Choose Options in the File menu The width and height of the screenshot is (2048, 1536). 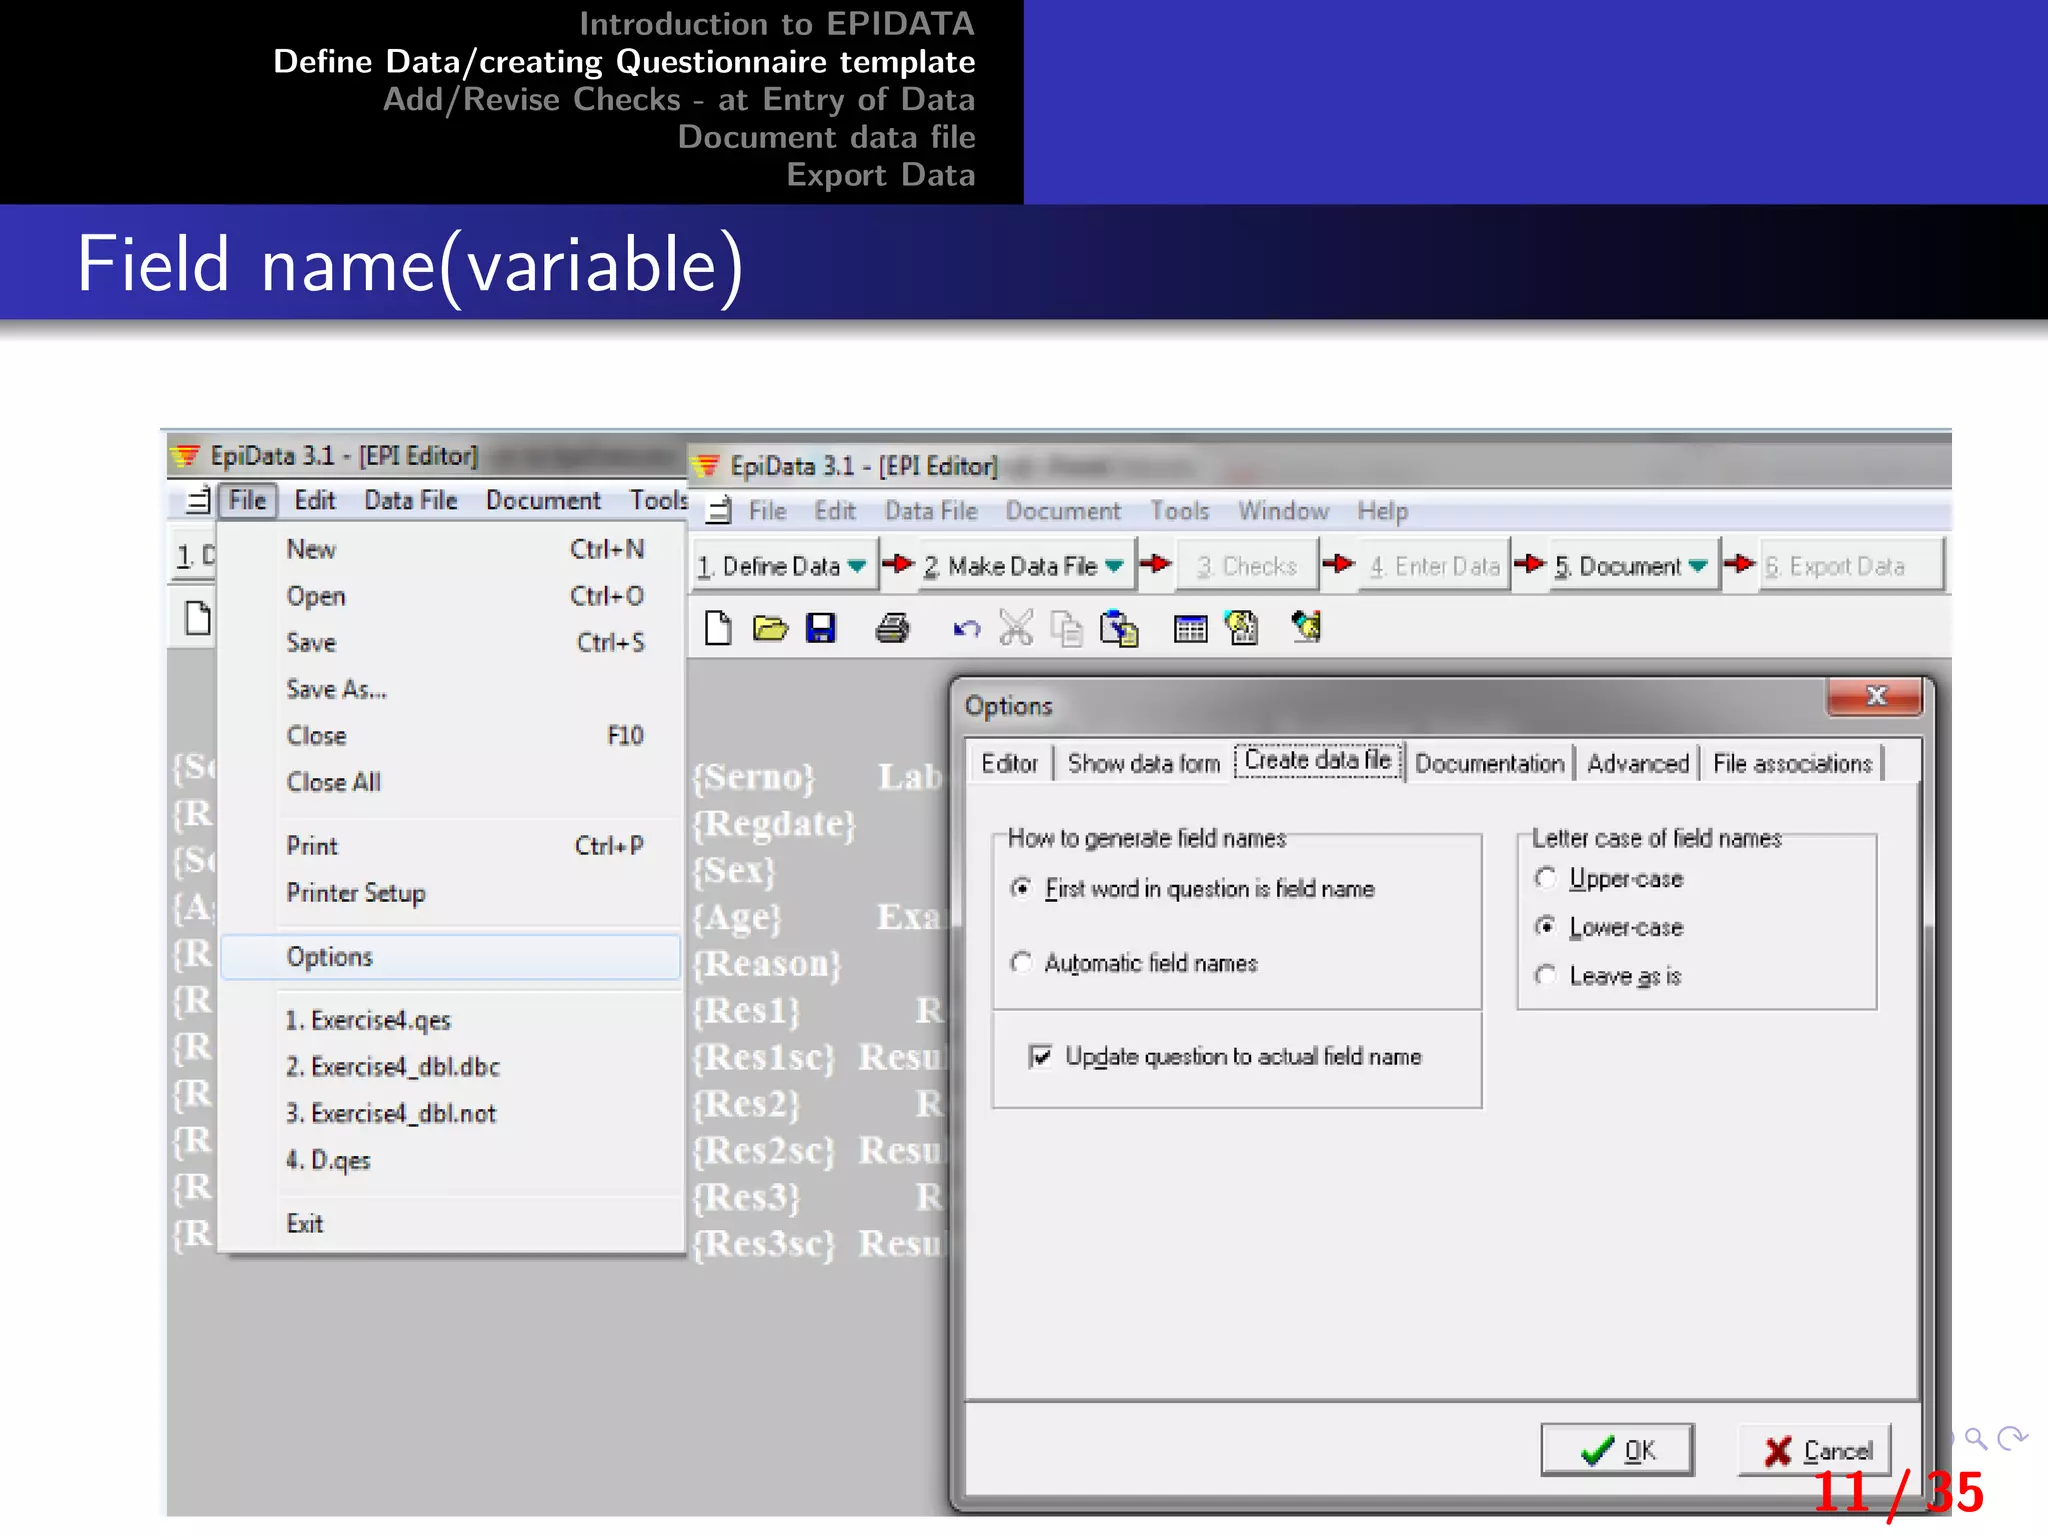(x=450, y=957)
